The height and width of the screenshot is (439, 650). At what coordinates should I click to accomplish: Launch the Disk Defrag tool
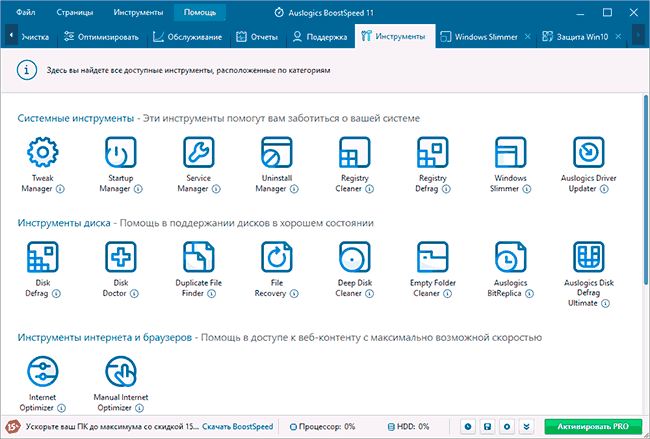pos(43,257)
